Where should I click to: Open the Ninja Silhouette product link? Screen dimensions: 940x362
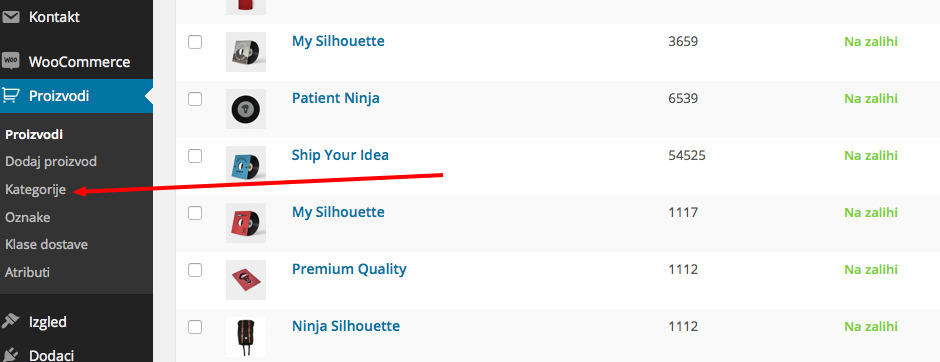[346, 326]
